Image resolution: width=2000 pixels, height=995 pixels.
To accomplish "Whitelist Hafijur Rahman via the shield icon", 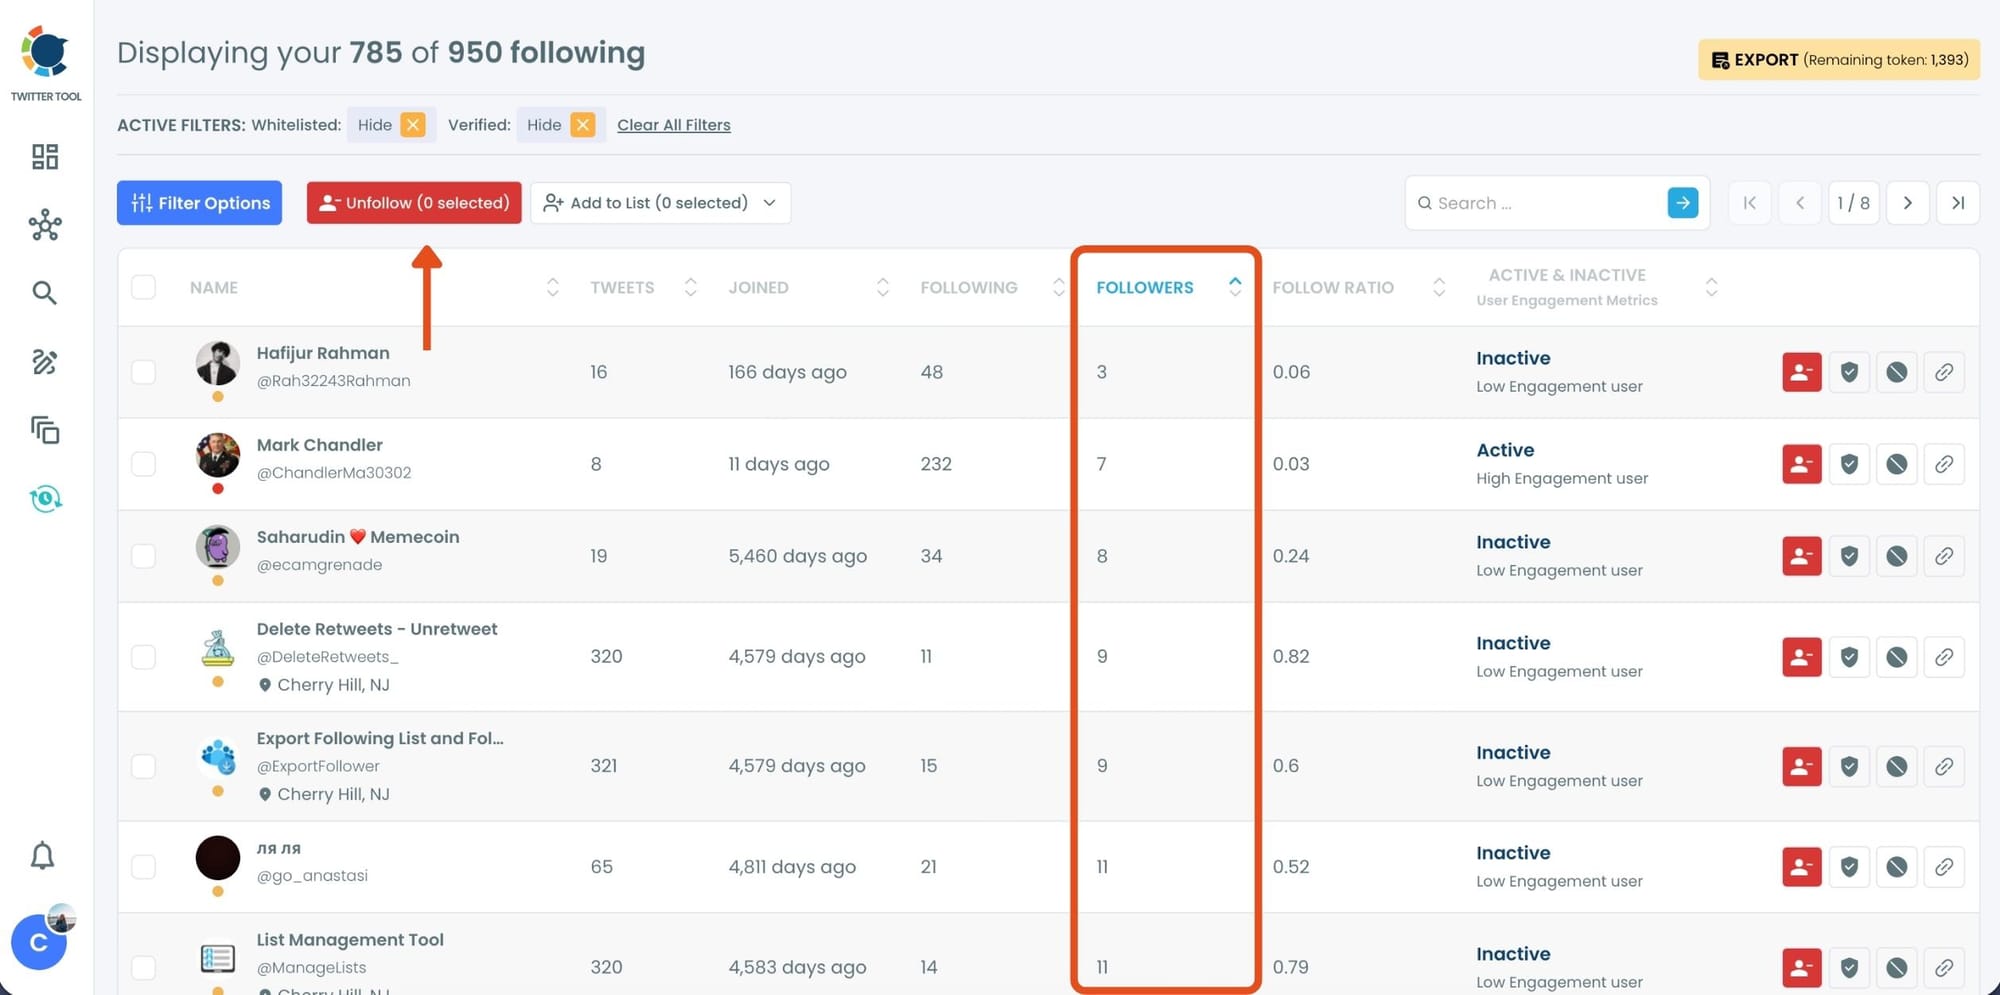I will point(1849,372).
